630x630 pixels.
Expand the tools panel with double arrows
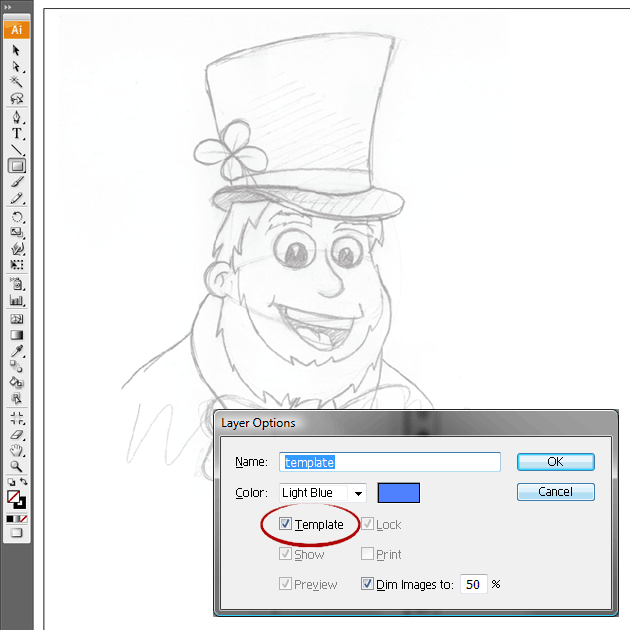click(x=8, y=7)
